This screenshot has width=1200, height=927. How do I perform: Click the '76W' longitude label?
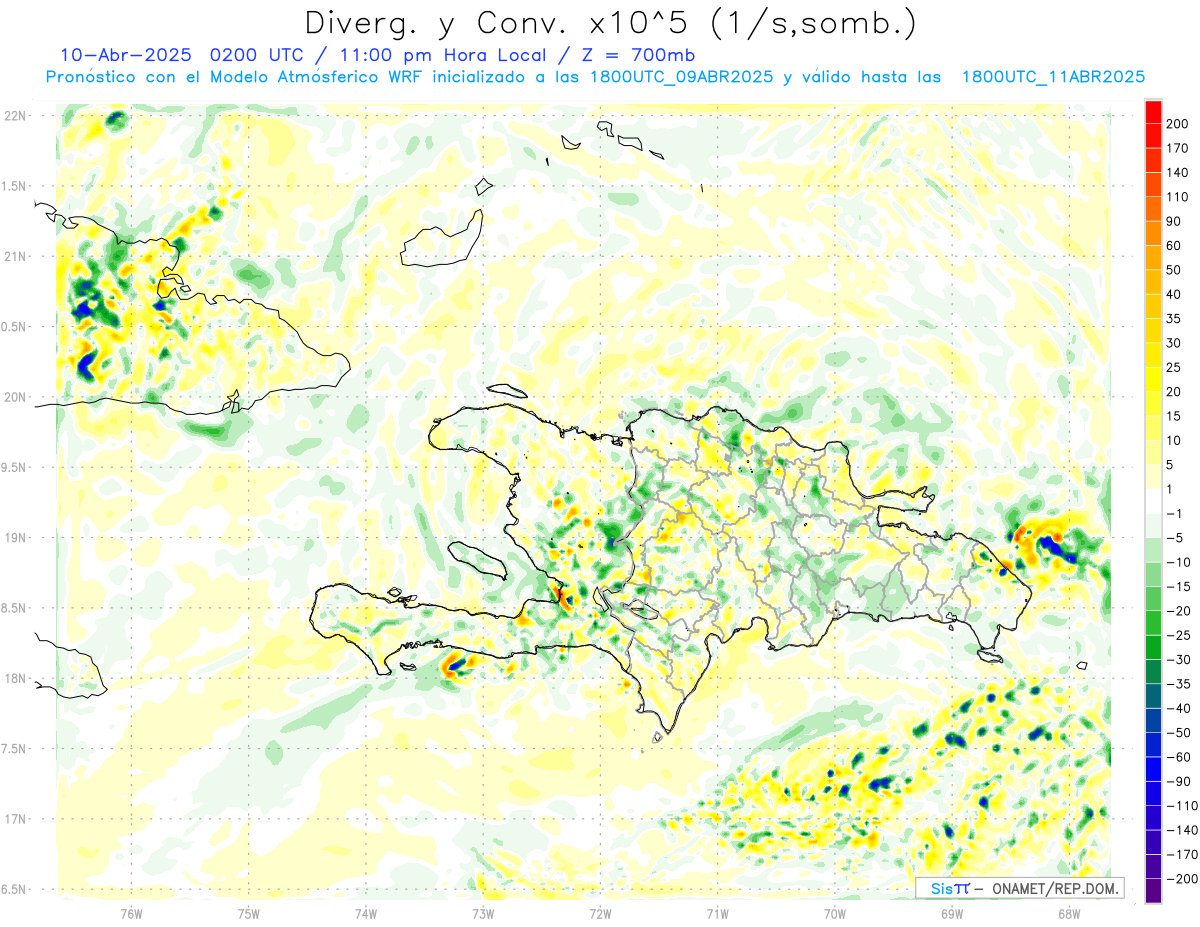(x=131, y=912)
